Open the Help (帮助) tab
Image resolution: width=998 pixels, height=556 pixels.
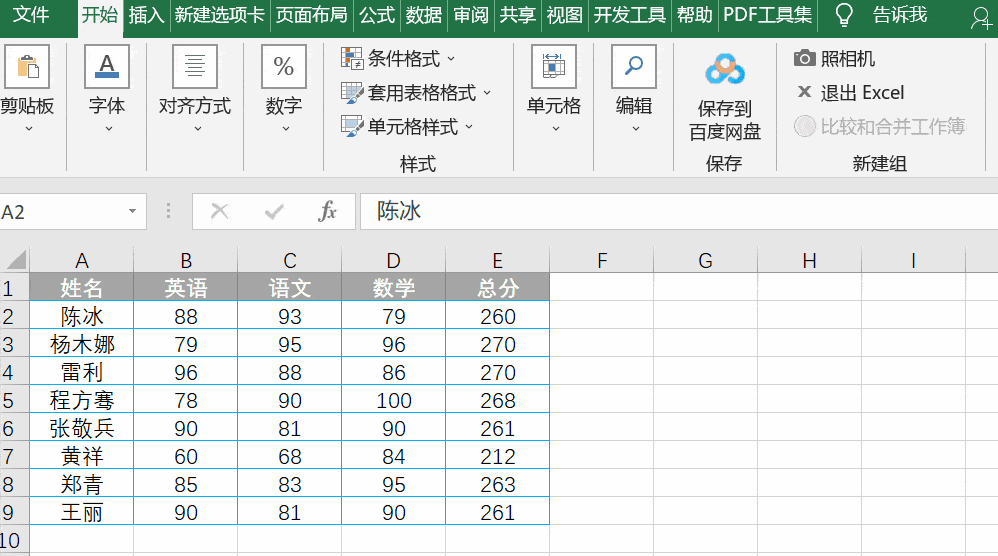pos(694,14)
